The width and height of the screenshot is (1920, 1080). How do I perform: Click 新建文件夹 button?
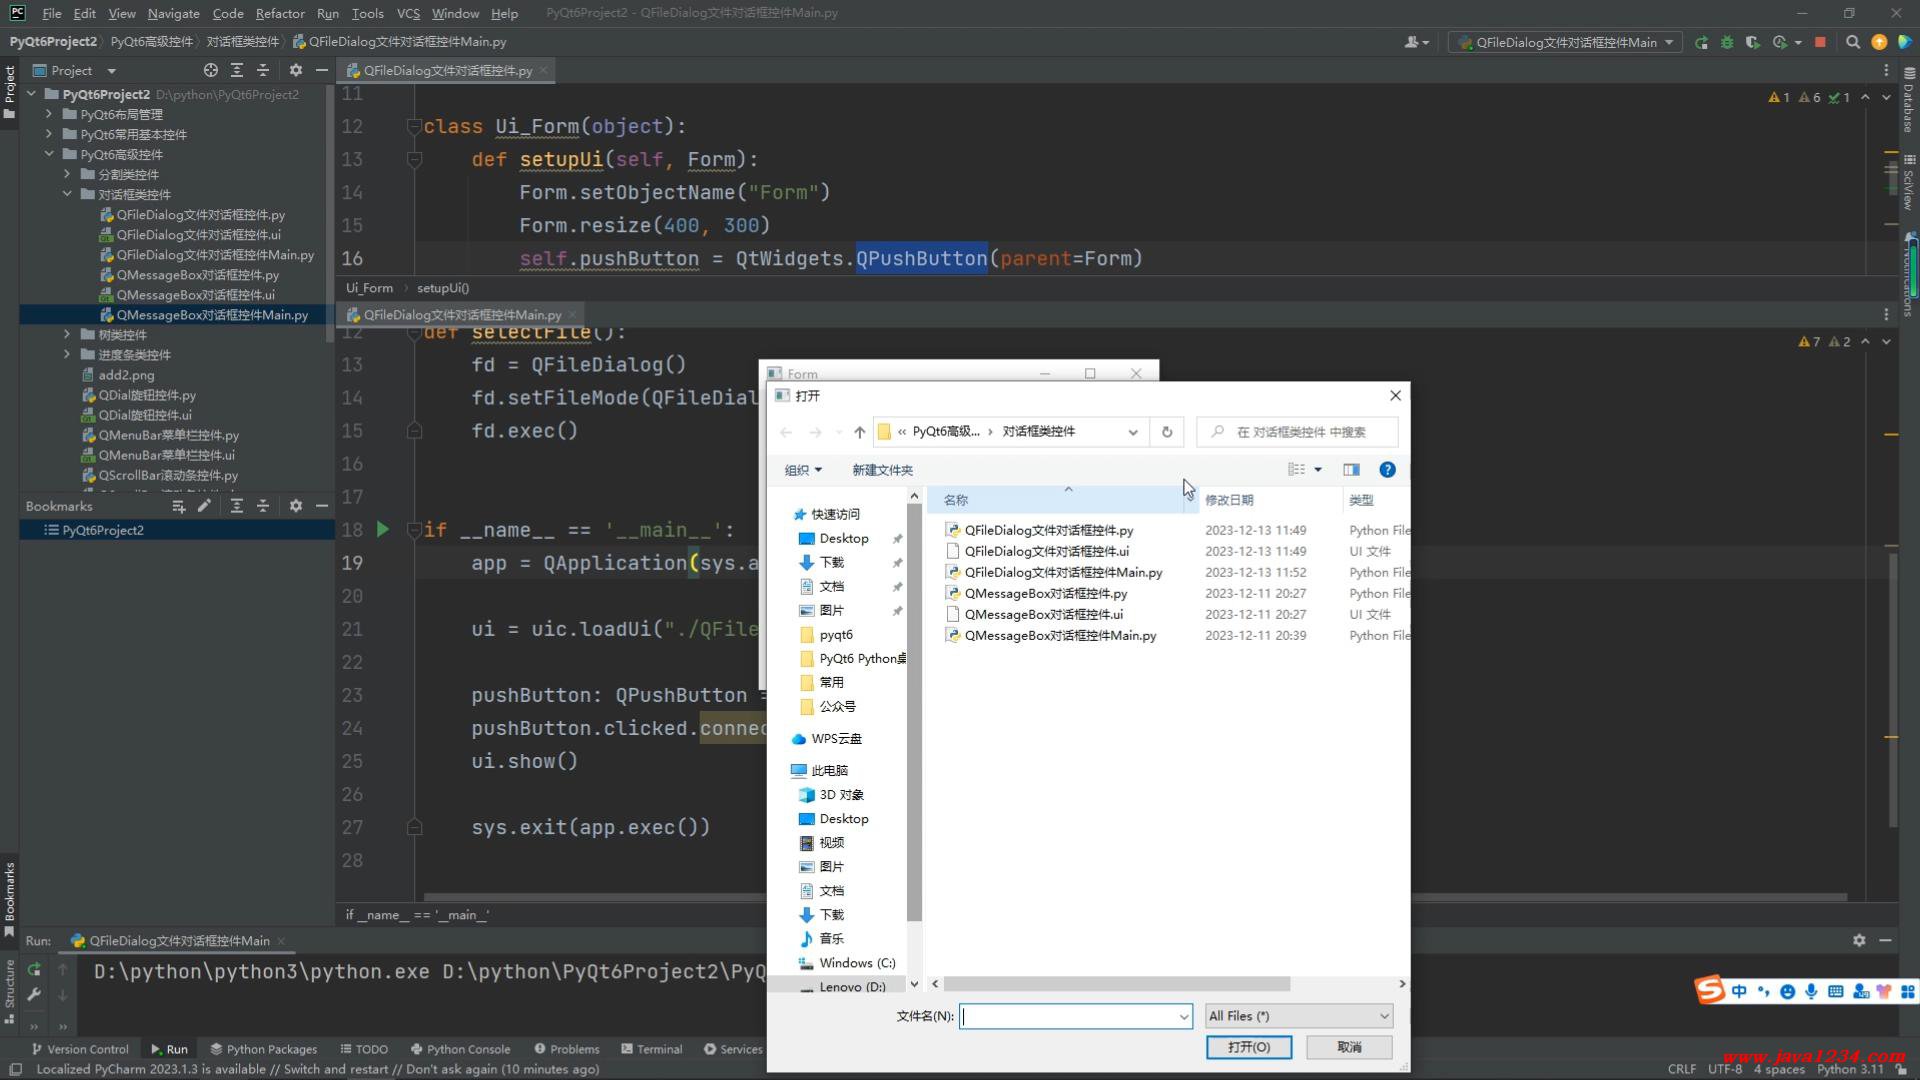882,470
